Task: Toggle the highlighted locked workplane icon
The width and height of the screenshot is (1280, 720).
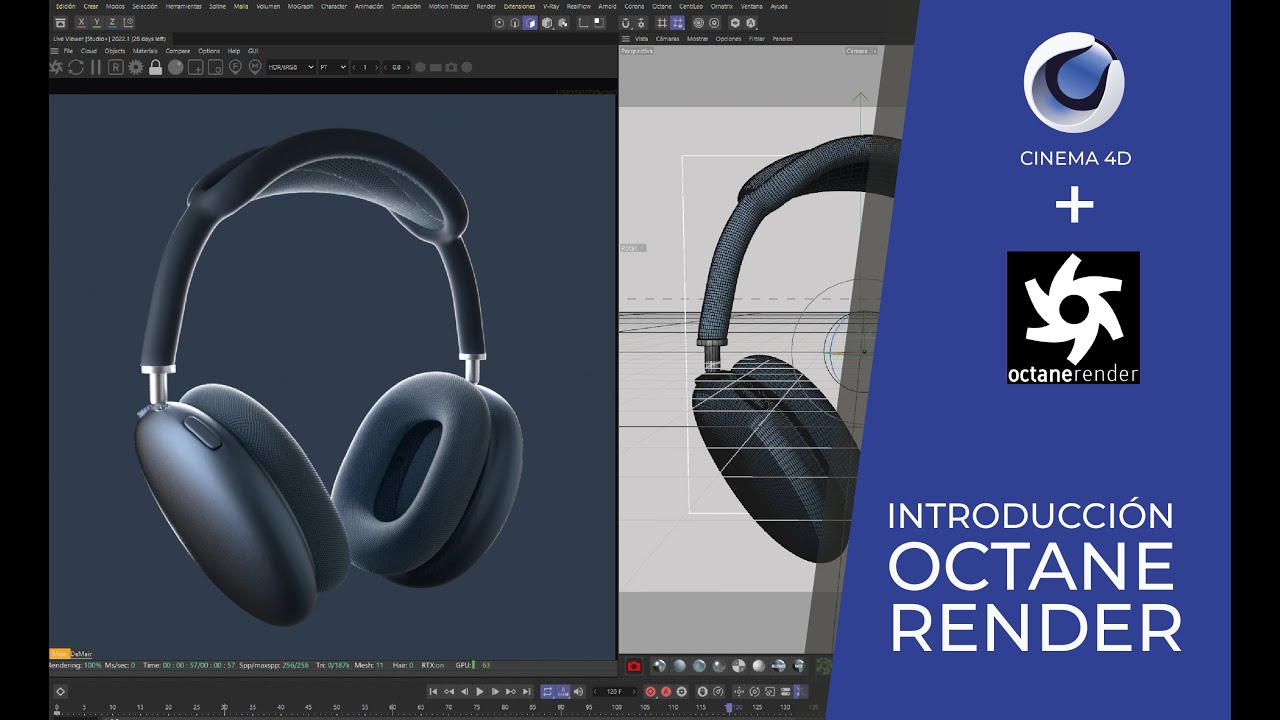Action: coord(677,23)
